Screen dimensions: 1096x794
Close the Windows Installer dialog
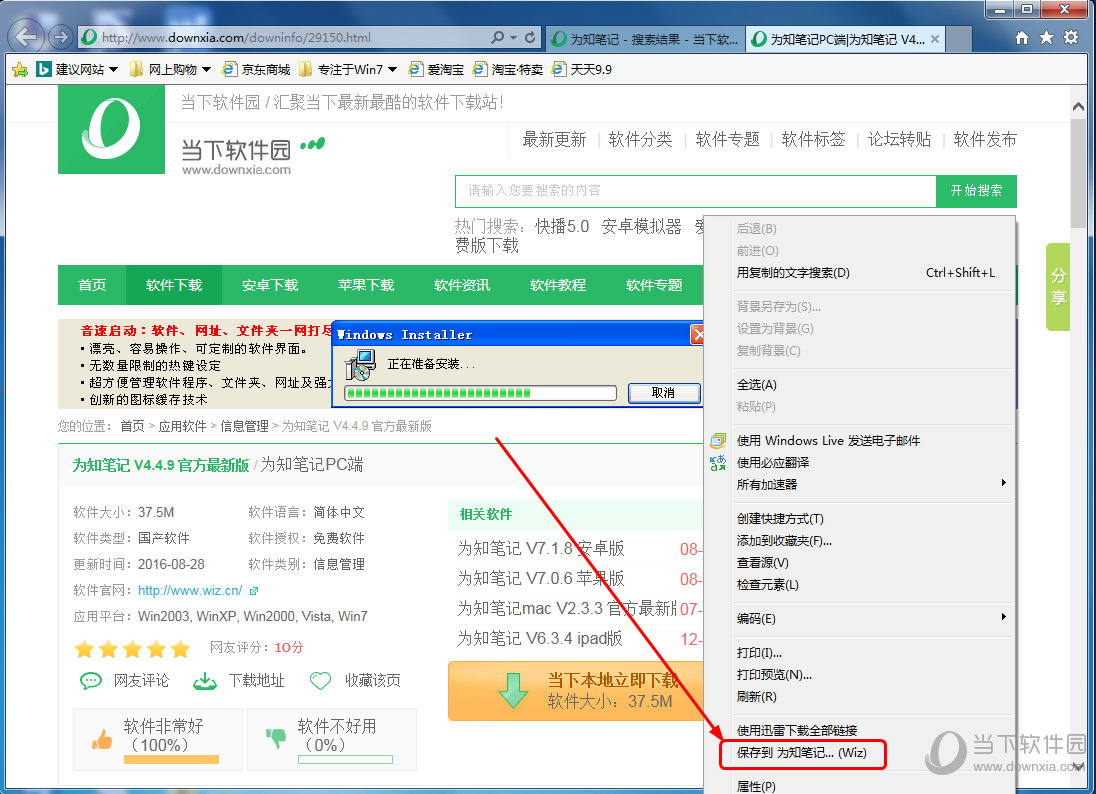697,335
